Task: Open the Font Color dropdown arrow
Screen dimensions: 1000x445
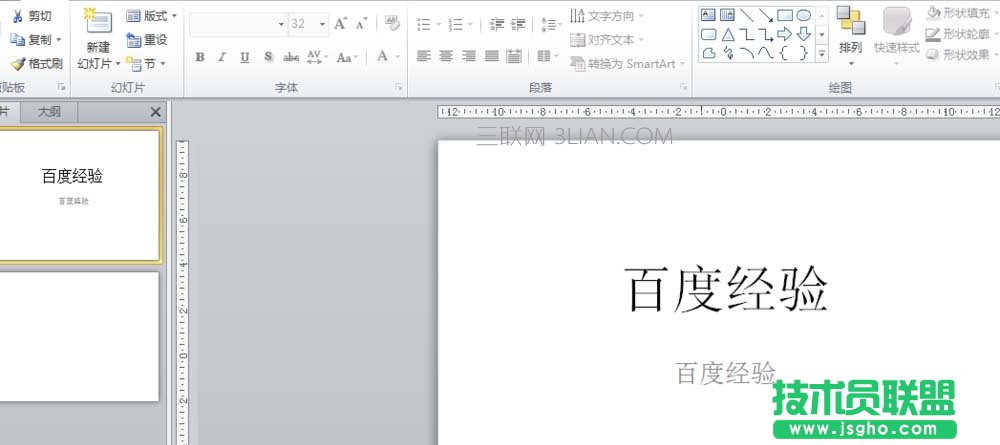Action: coord(397,57)
